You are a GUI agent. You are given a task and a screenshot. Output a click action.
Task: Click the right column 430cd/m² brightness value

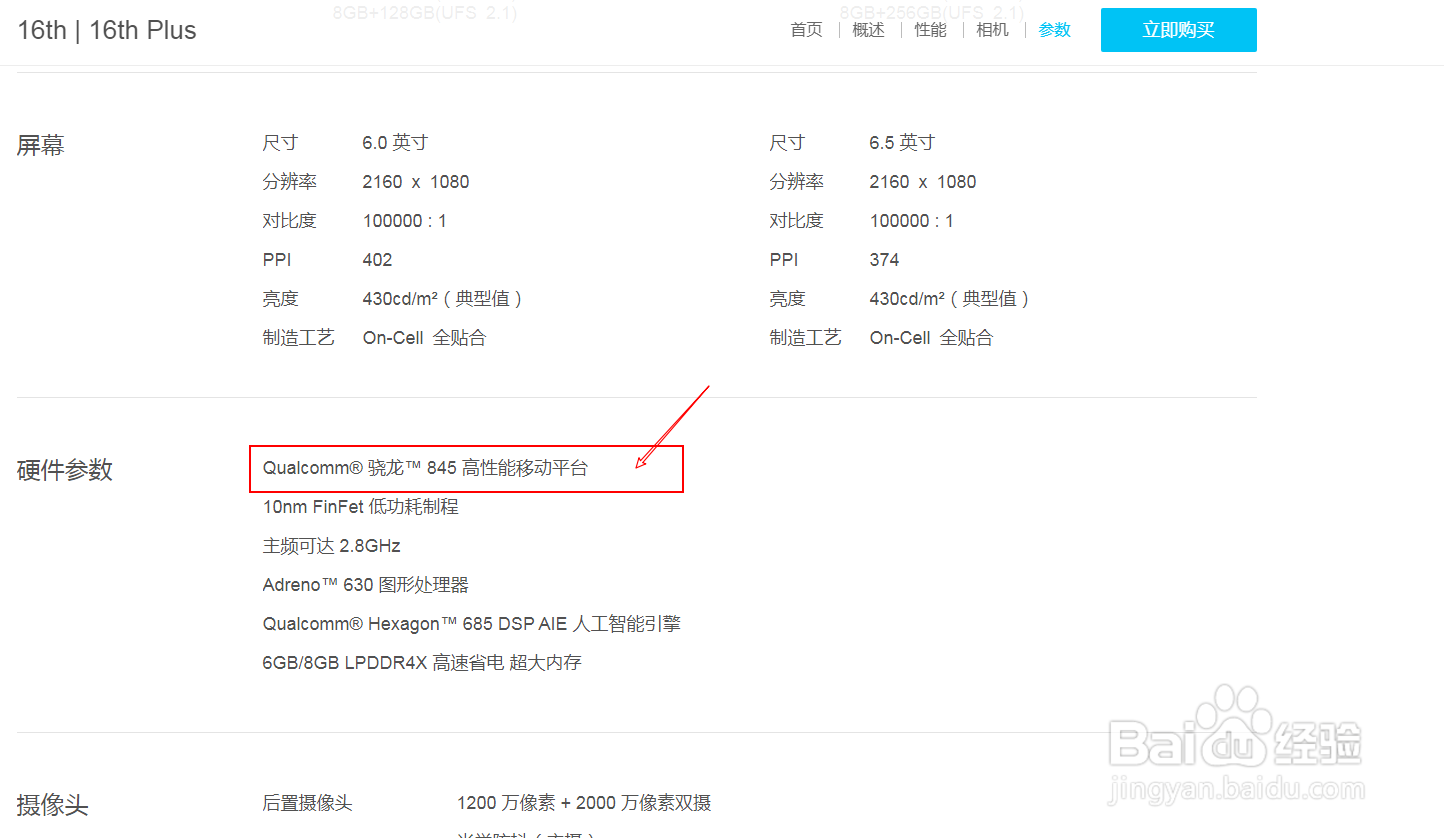[950, 299]
